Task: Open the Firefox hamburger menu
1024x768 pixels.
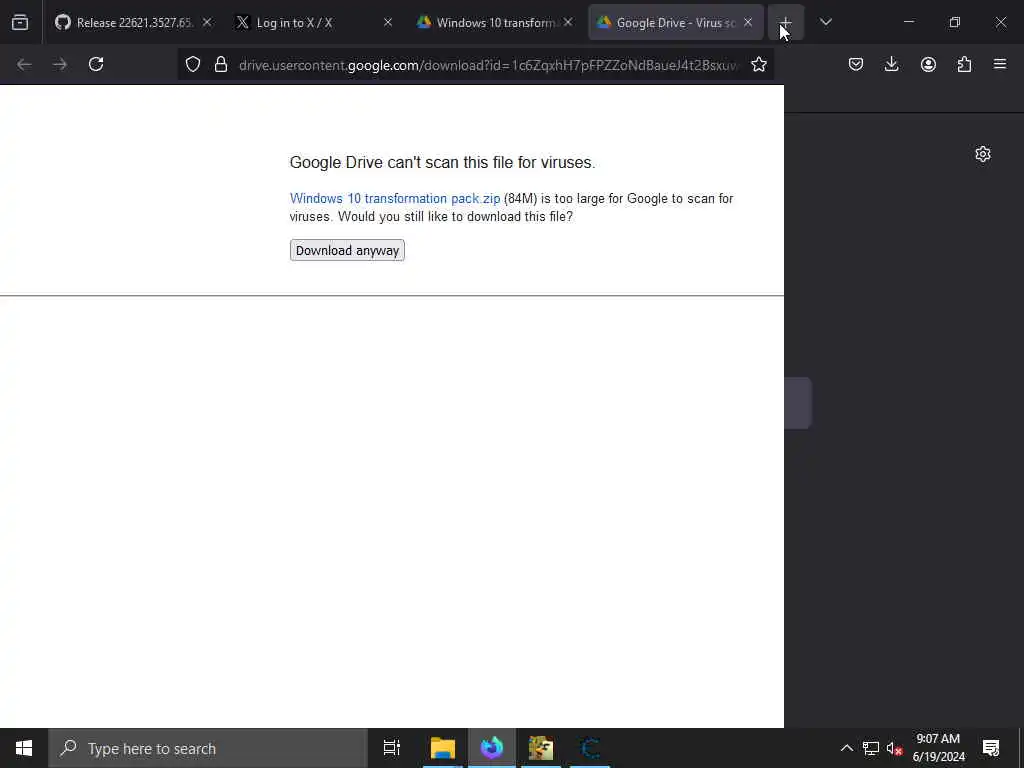Action: [x=1000, y=64]
